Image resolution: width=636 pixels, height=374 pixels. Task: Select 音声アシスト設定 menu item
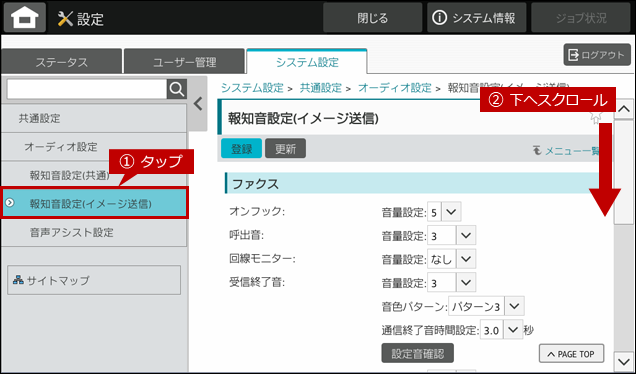94,232
